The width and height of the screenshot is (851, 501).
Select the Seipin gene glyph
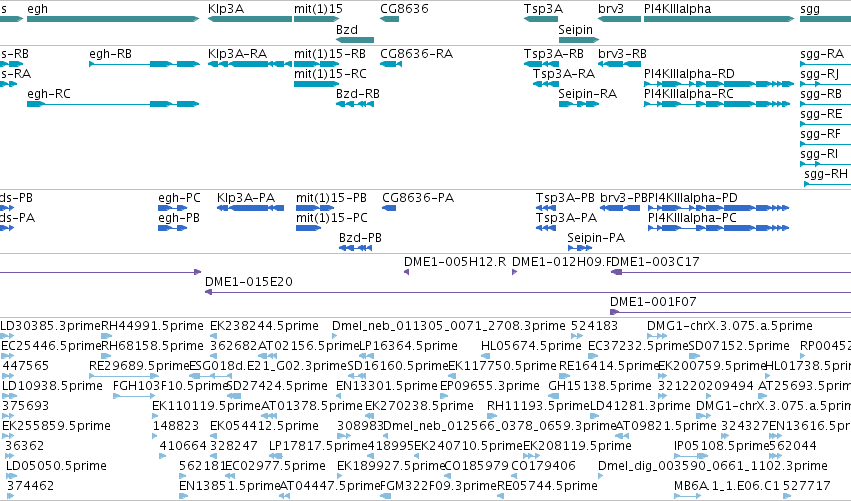(x=579, y=40)
